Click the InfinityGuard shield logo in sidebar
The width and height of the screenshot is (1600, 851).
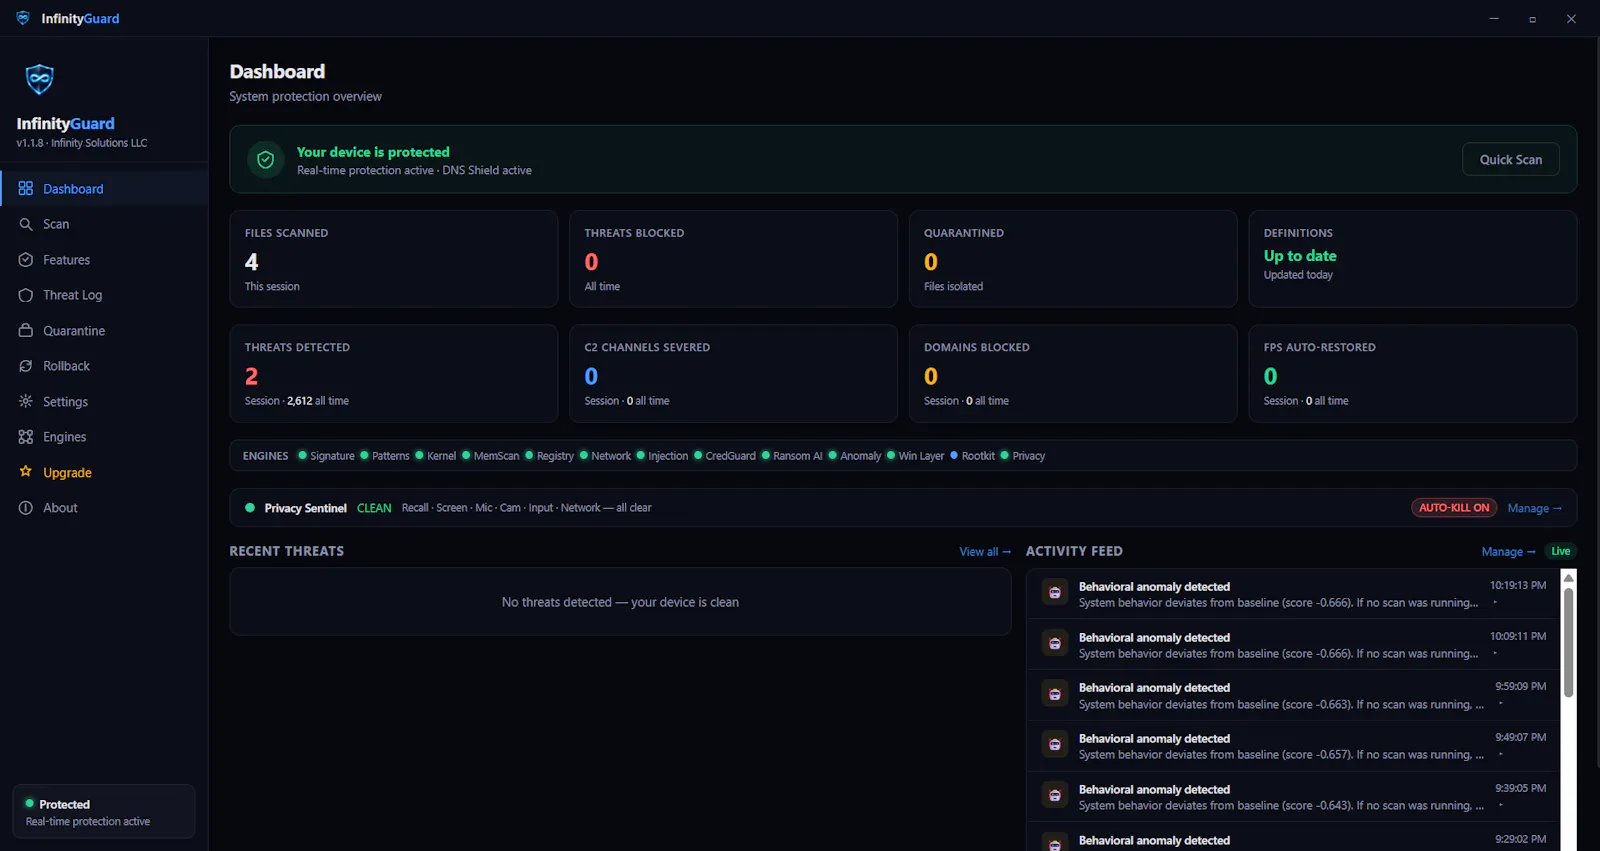tap(39, 79)
